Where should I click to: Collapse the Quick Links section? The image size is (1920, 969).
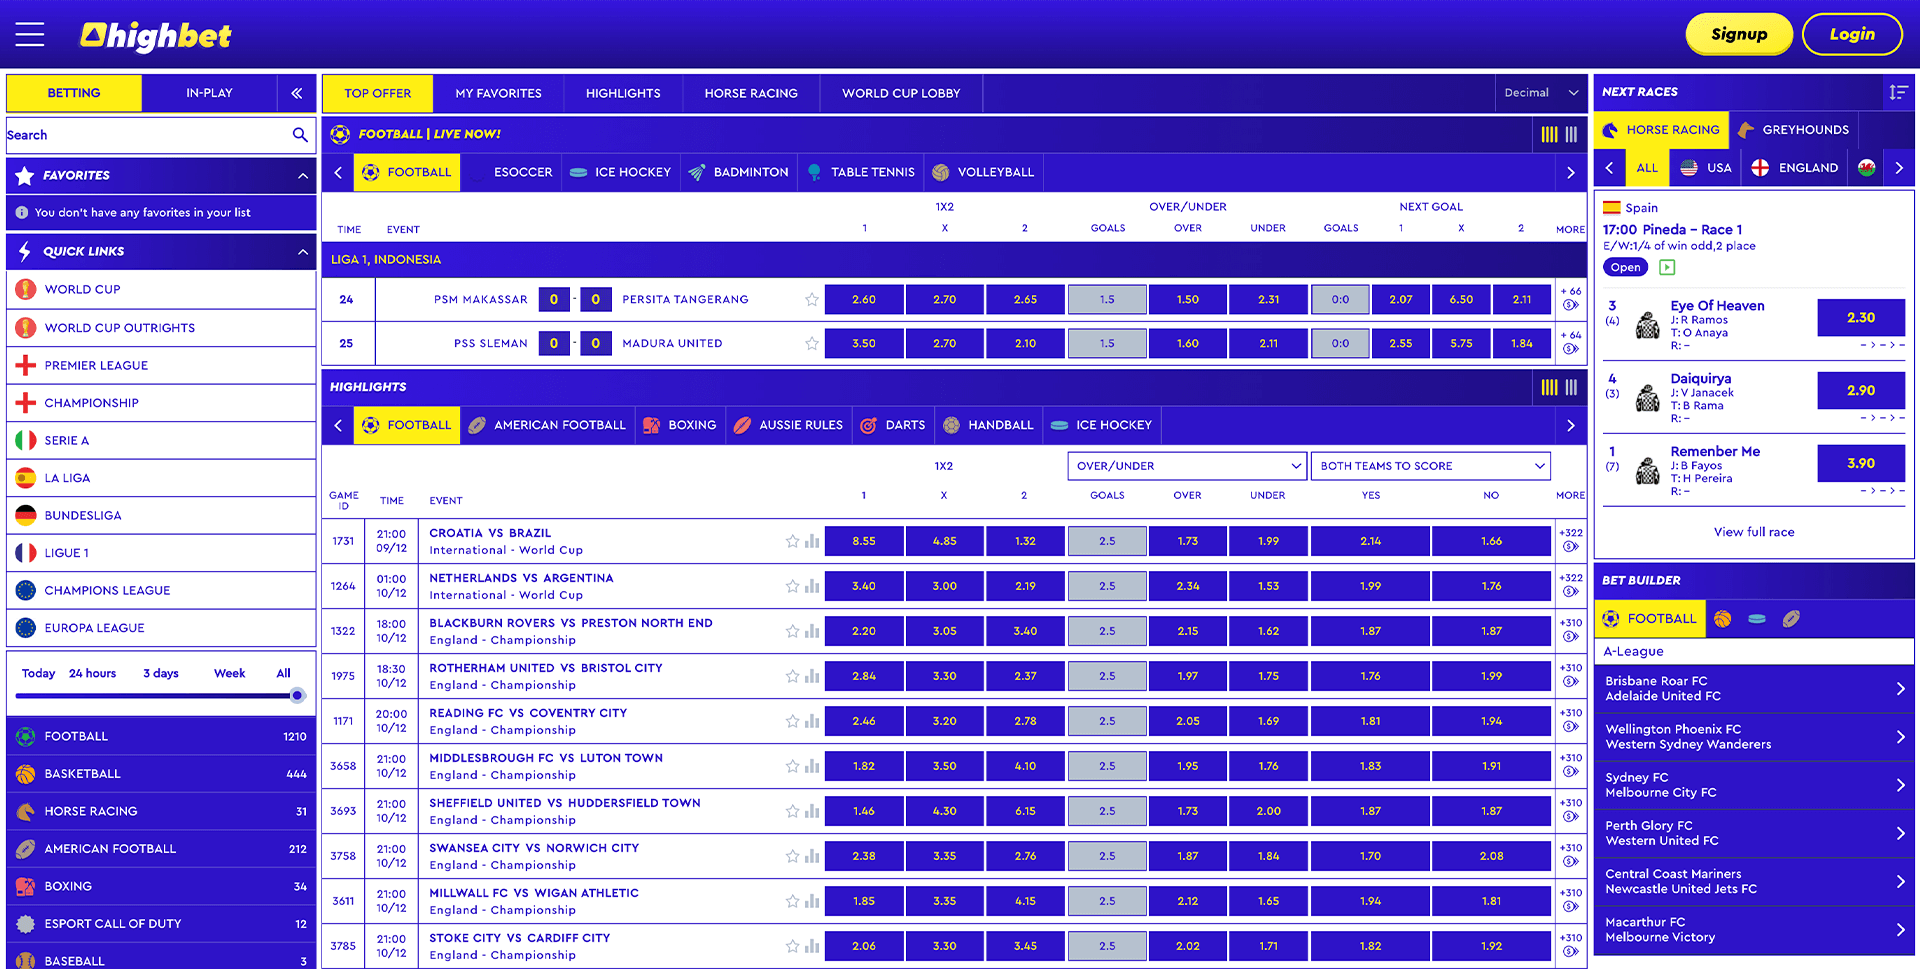[x=303, y=252]
